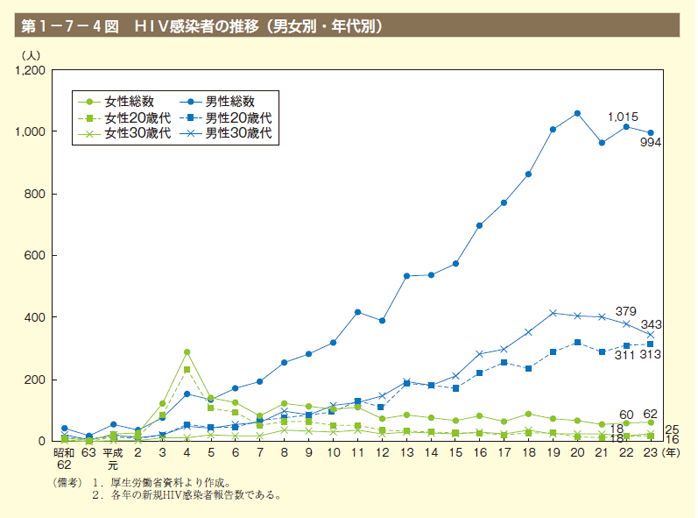The height and width of the screenshot is (518, 698).
Task: Click the 994 data label
Action: click(x=650, y=142)
